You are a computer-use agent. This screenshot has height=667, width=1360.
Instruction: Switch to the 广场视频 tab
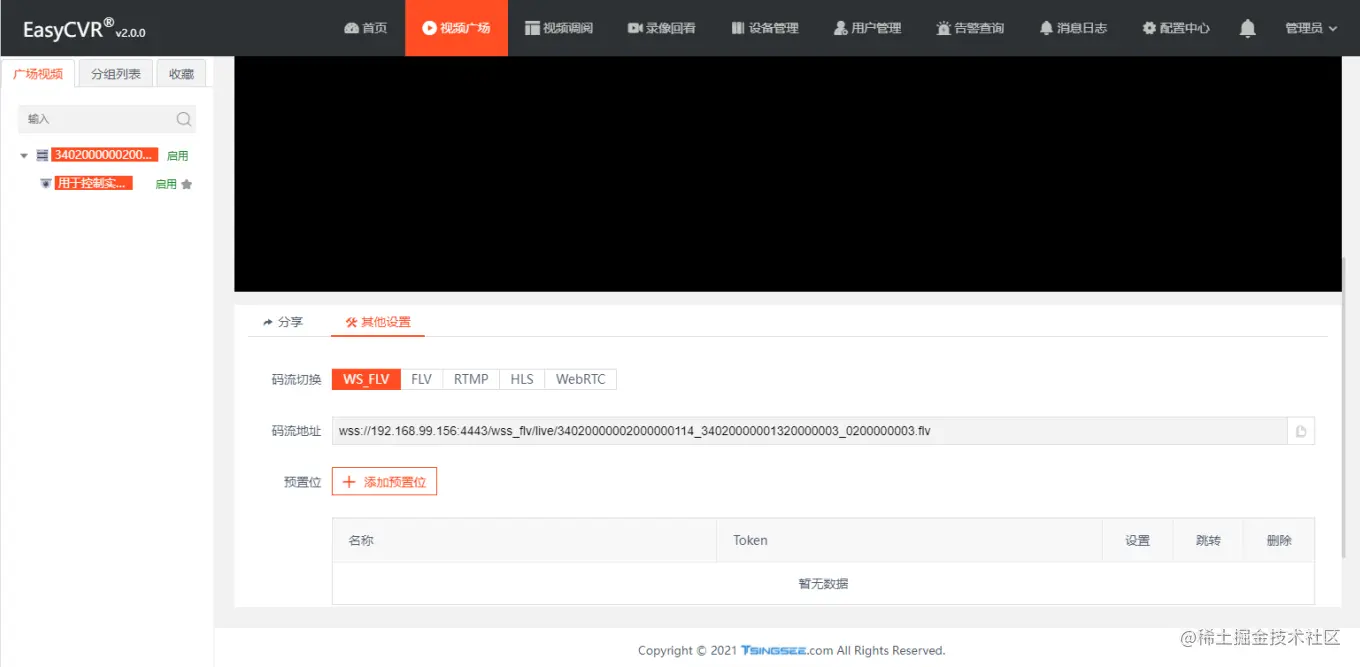(x=38, y=74)
